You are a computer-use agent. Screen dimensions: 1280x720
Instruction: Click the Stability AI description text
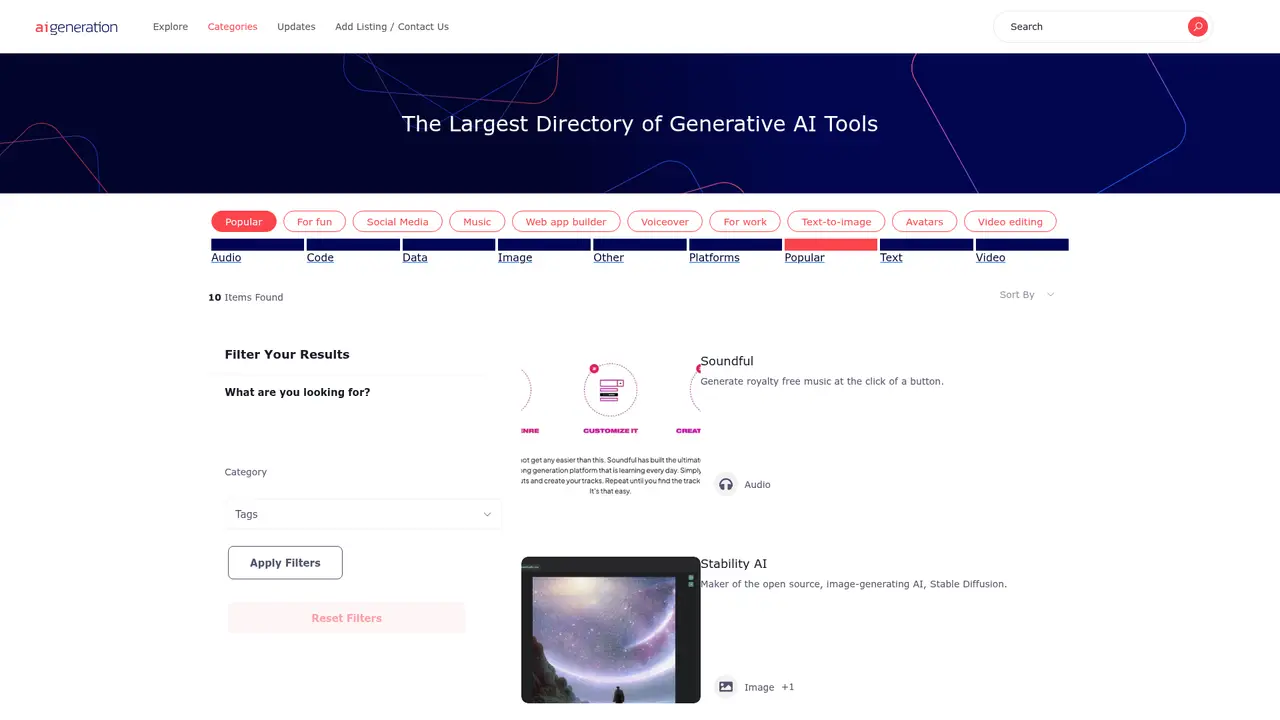click(853, 584)
